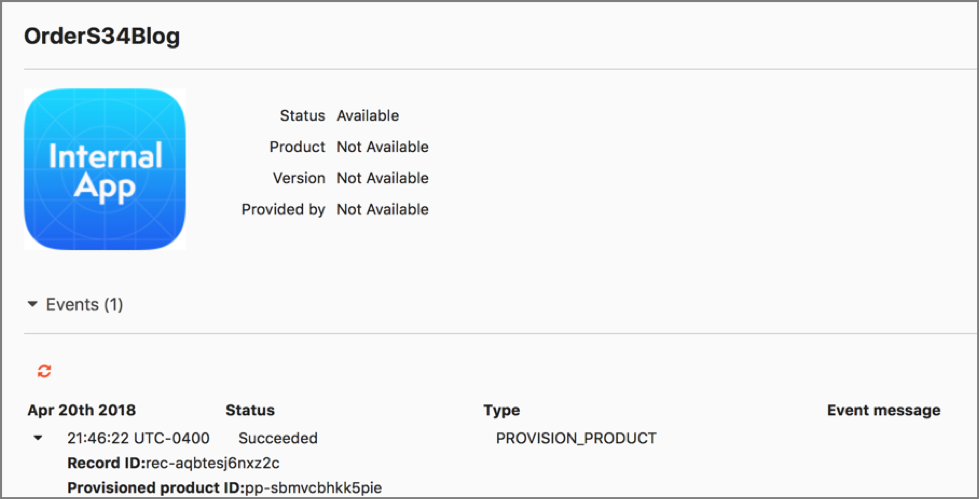Image resolution: width=979 pixels, height=499 pixels.
Task: Collapse the 21:46:22 event row arrow
Action: 38,438
